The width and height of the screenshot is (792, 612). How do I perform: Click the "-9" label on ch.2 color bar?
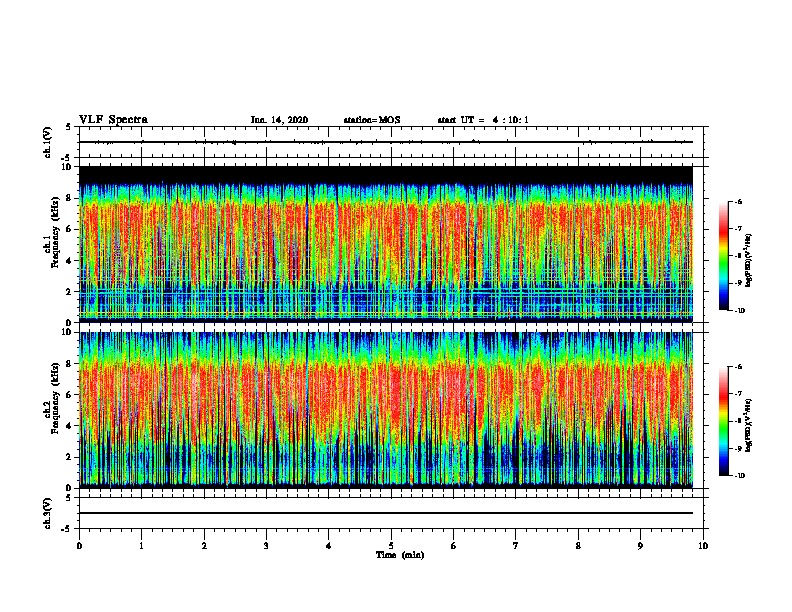pos(738,448)
